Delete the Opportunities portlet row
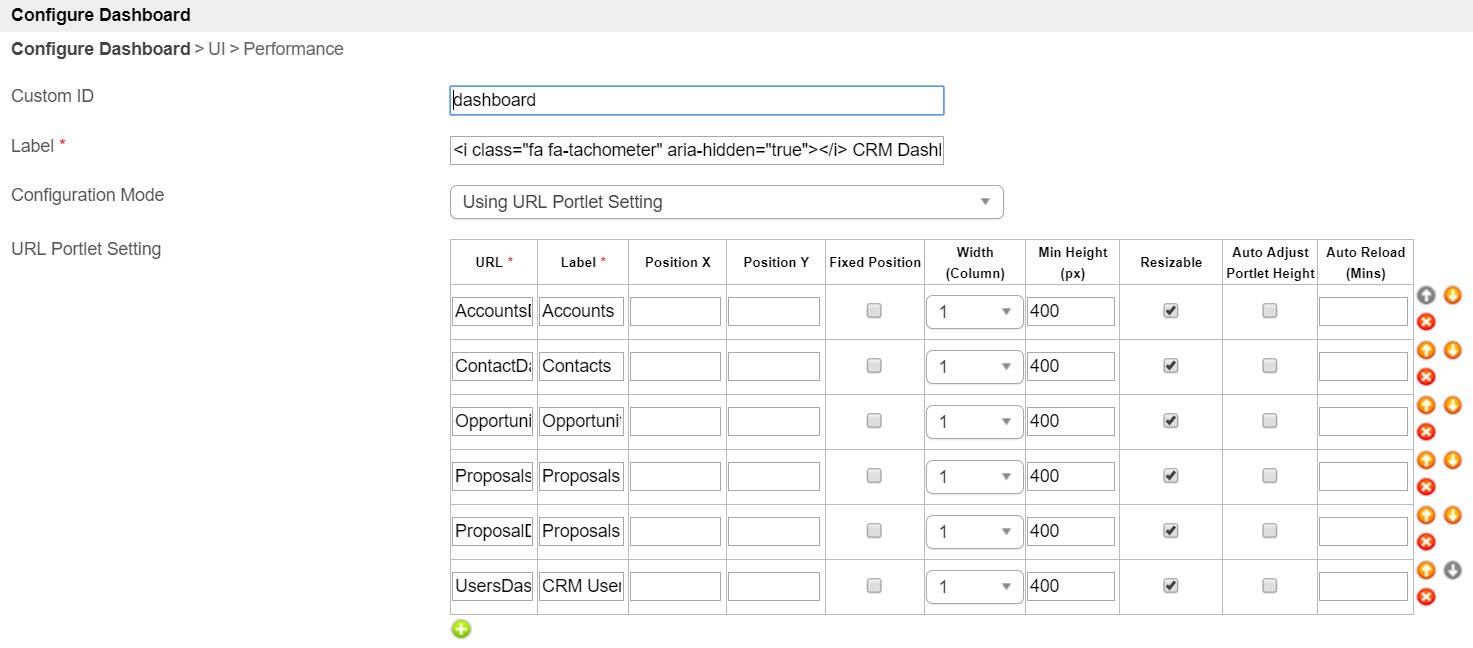 (x=1427, y=432)
